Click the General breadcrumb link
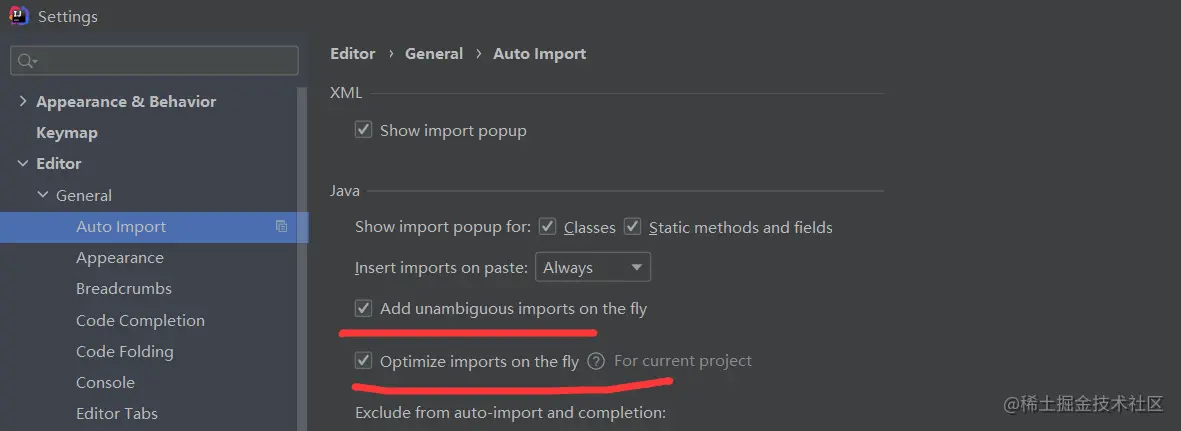Viewport: 1181px width, 431px height. click(x=434, y=53)
